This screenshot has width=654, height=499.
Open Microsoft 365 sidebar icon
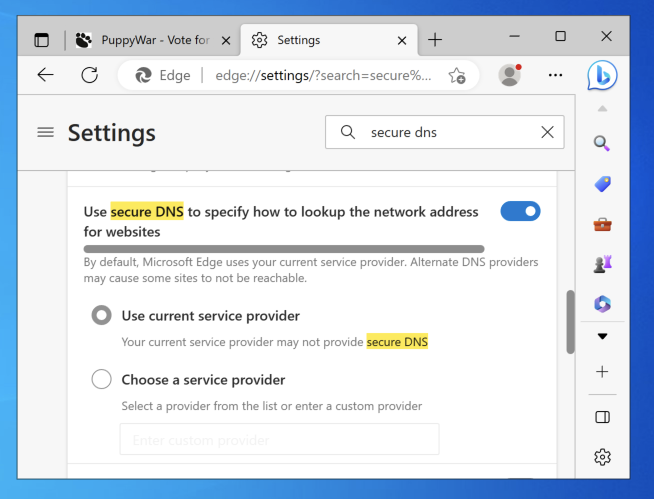pyautogui.click(x=602, y=304)
